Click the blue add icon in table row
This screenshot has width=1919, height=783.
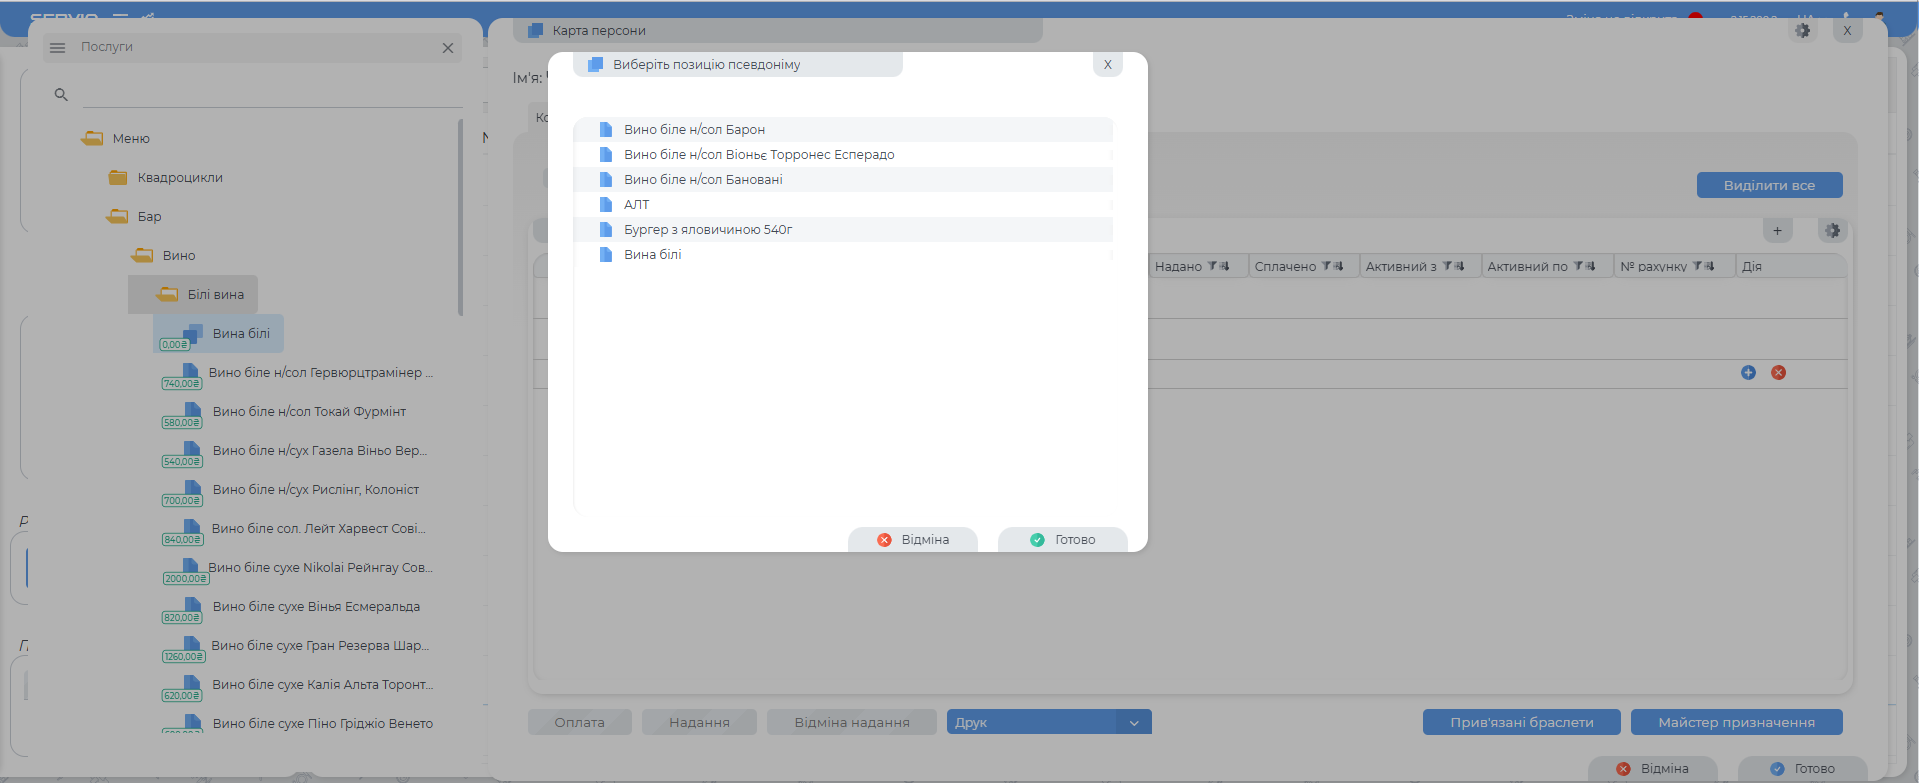pos(1748,373)
